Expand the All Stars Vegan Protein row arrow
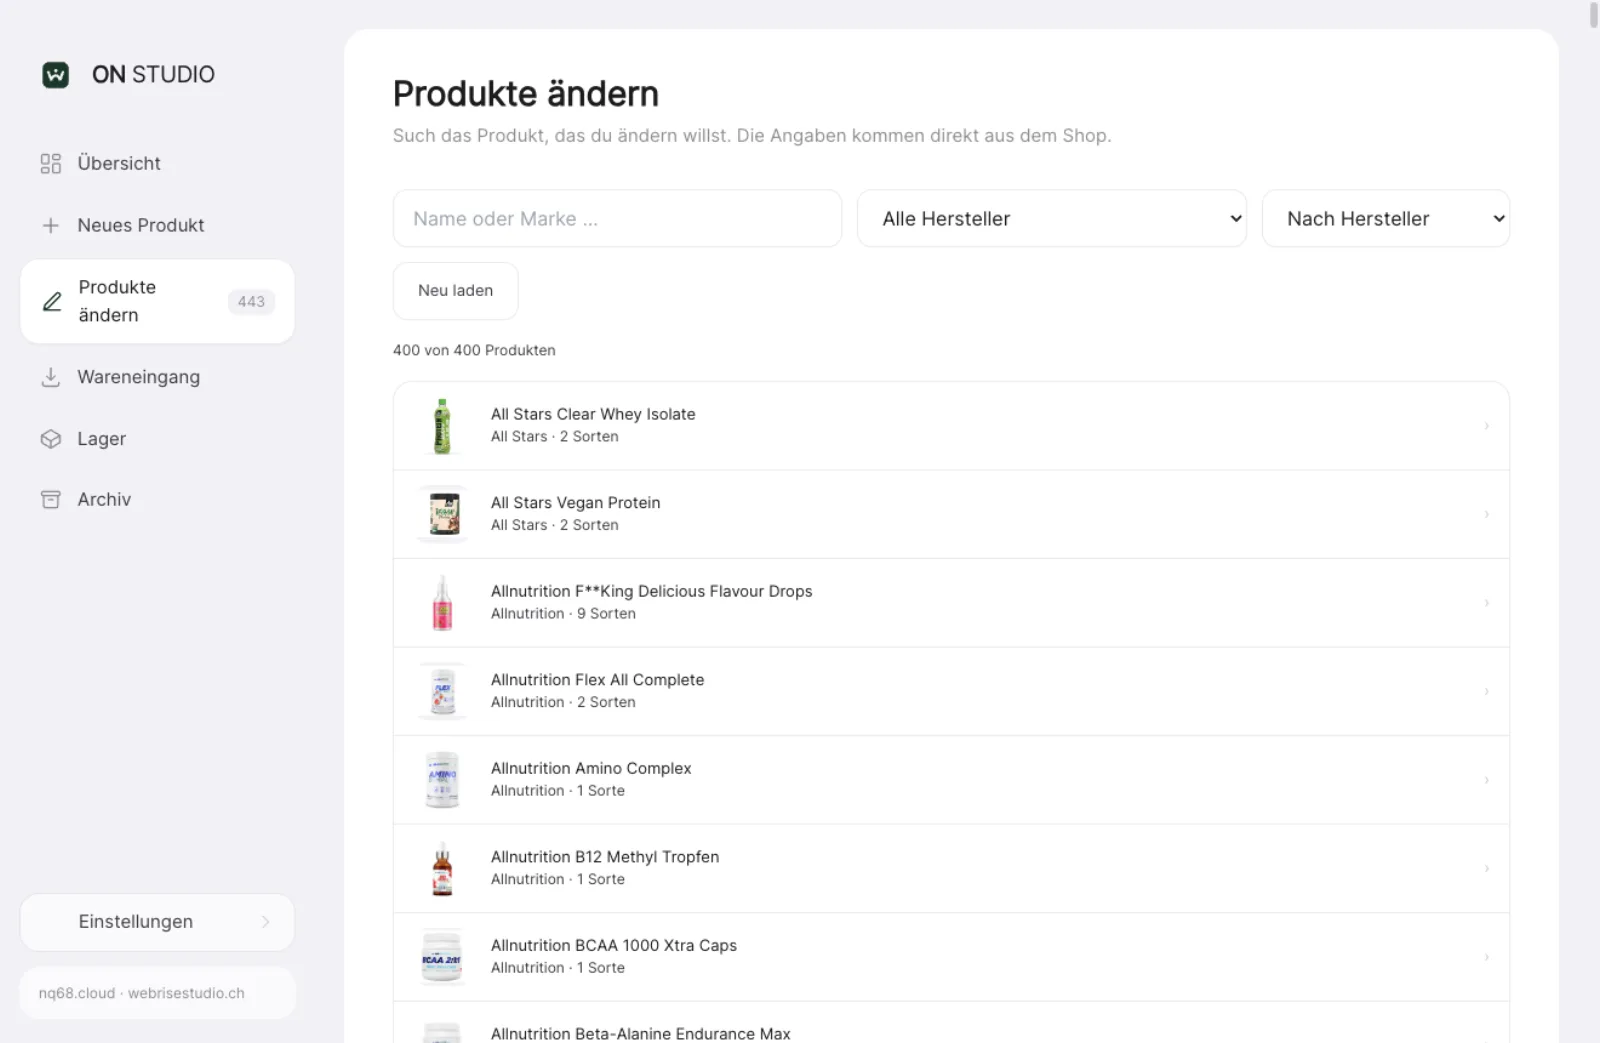Screen dimensions: 1600x1043 tap(1486, 514)
